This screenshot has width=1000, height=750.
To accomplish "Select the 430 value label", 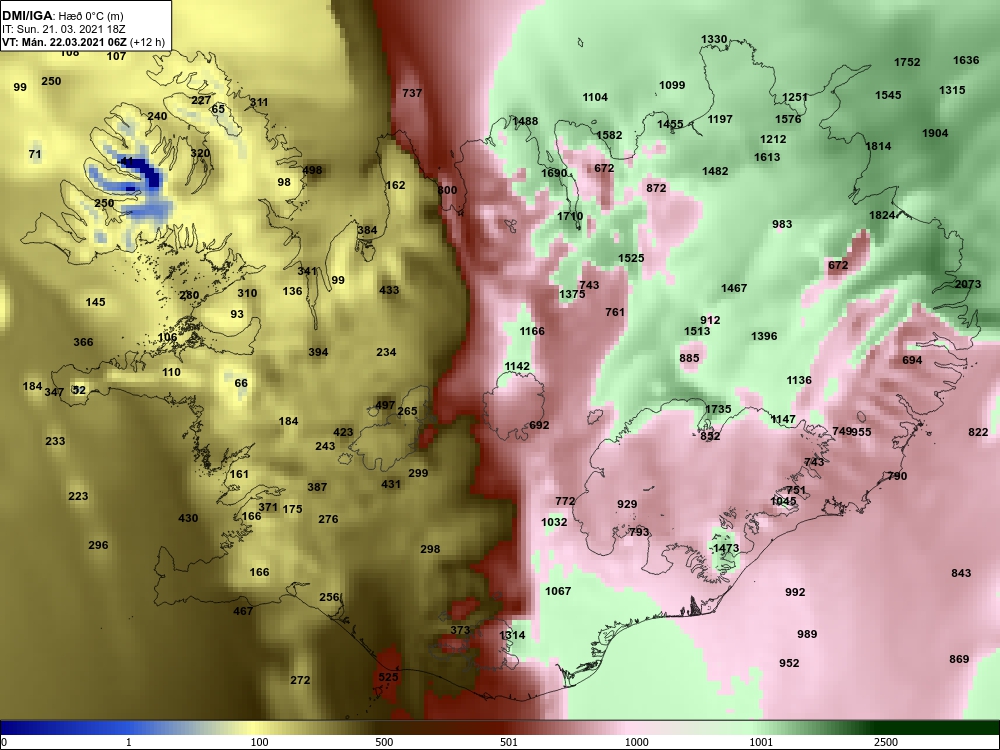I will 188,518.
